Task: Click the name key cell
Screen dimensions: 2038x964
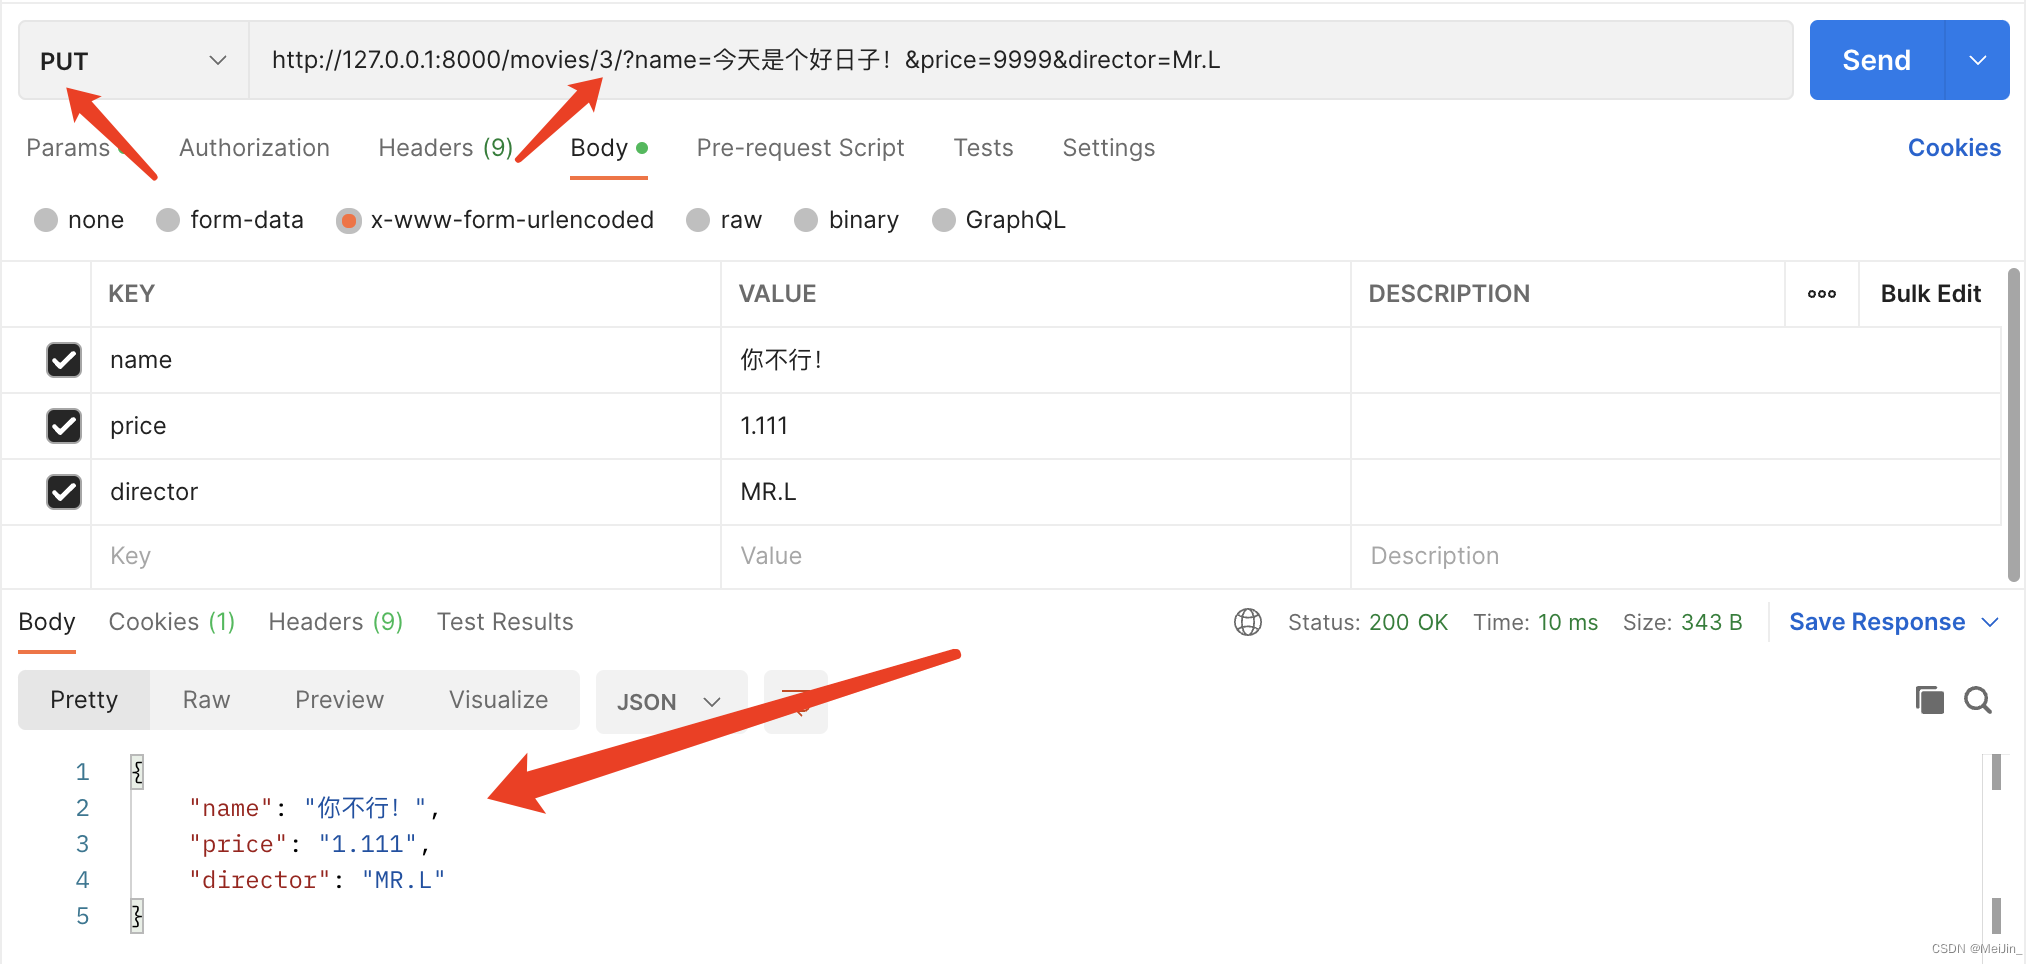Action: pos(406,360)
